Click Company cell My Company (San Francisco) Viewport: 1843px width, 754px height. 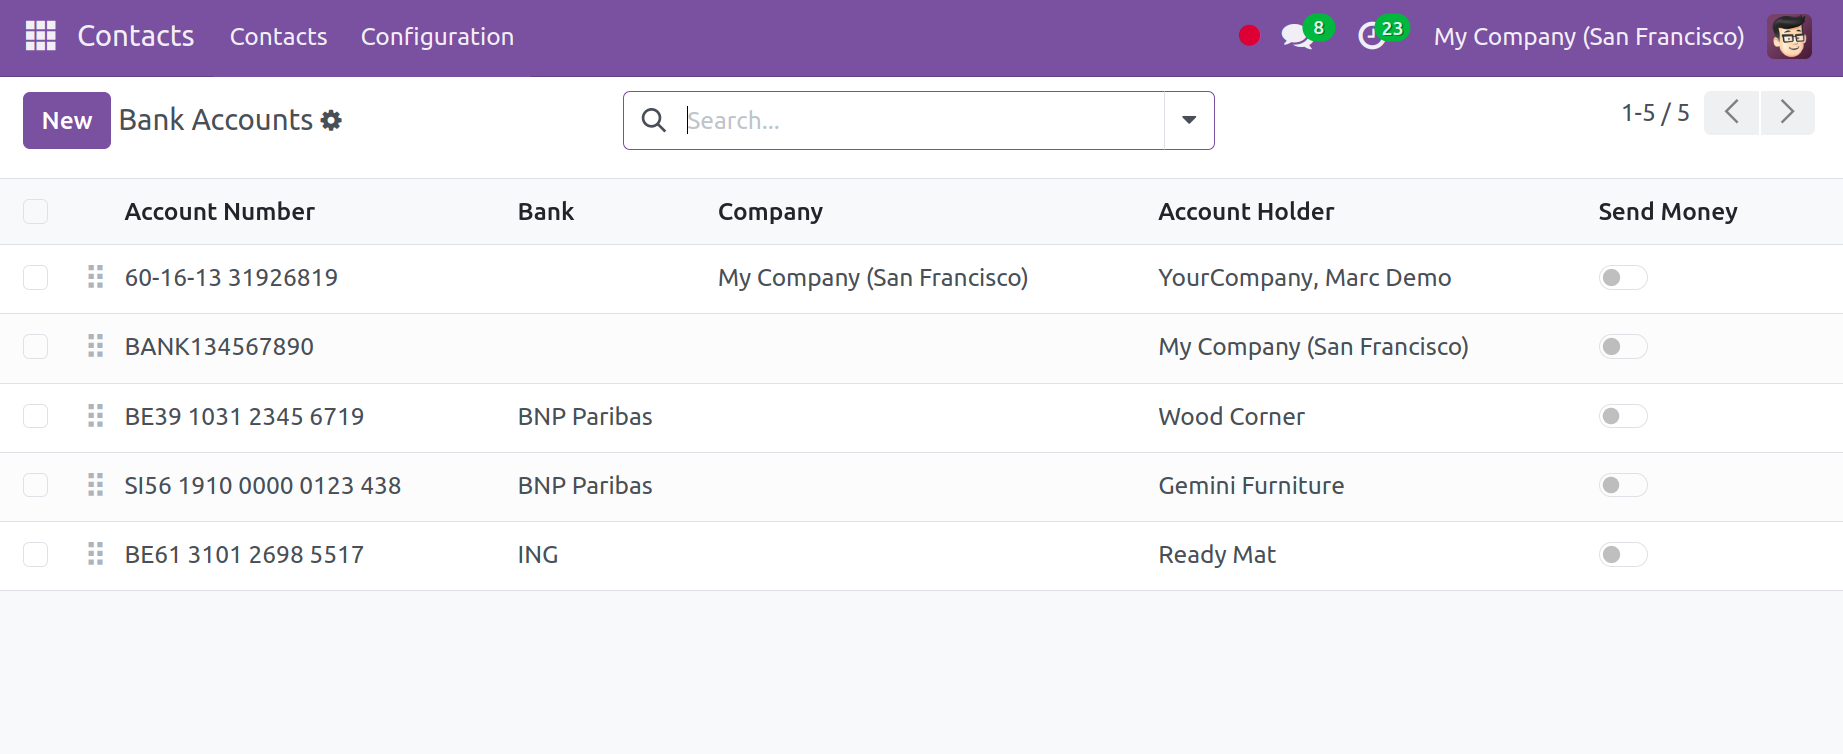873,278
